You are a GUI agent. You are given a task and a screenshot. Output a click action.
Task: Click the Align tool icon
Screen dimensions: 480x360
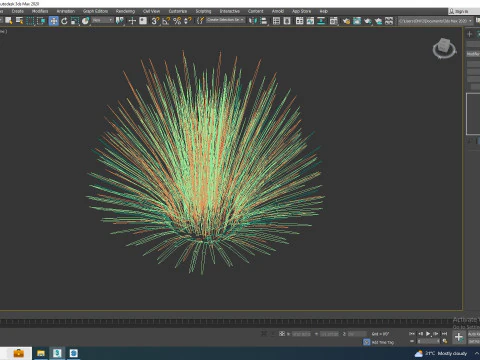click(x=264, y=21)
